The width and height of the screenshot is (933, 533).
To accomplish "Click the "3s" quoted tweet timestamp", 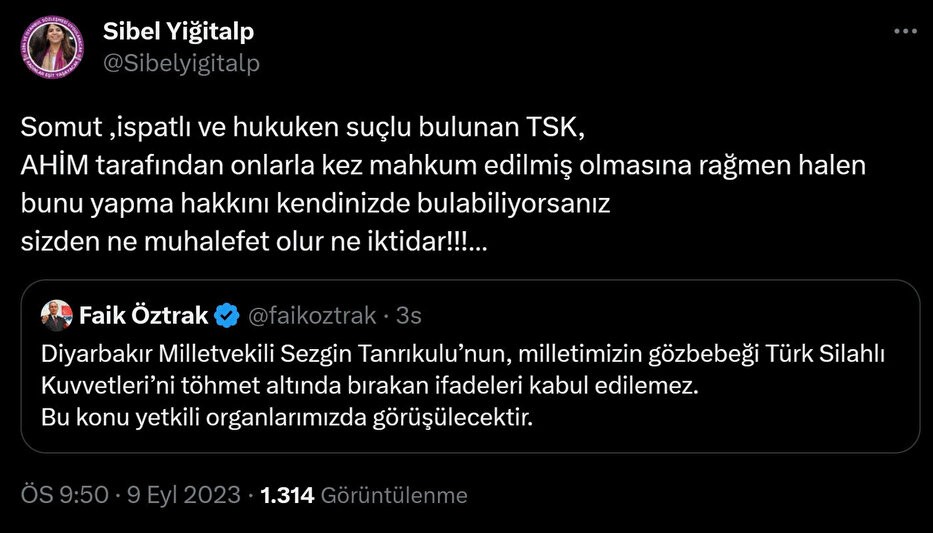I will (409, 316).
